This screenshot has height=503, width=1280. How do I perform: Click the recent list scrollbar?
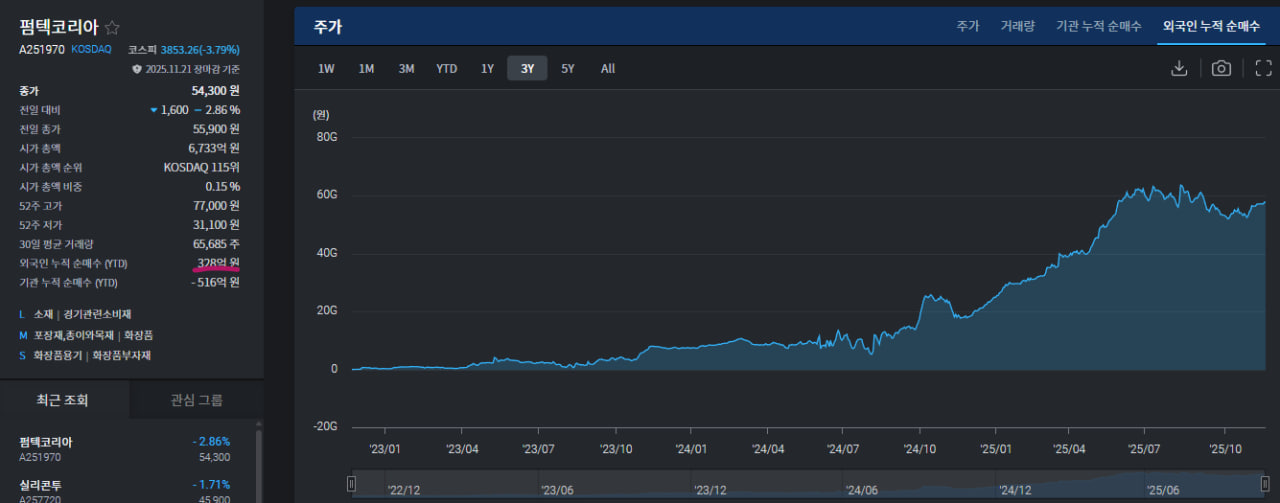click(x=259, y=465)
